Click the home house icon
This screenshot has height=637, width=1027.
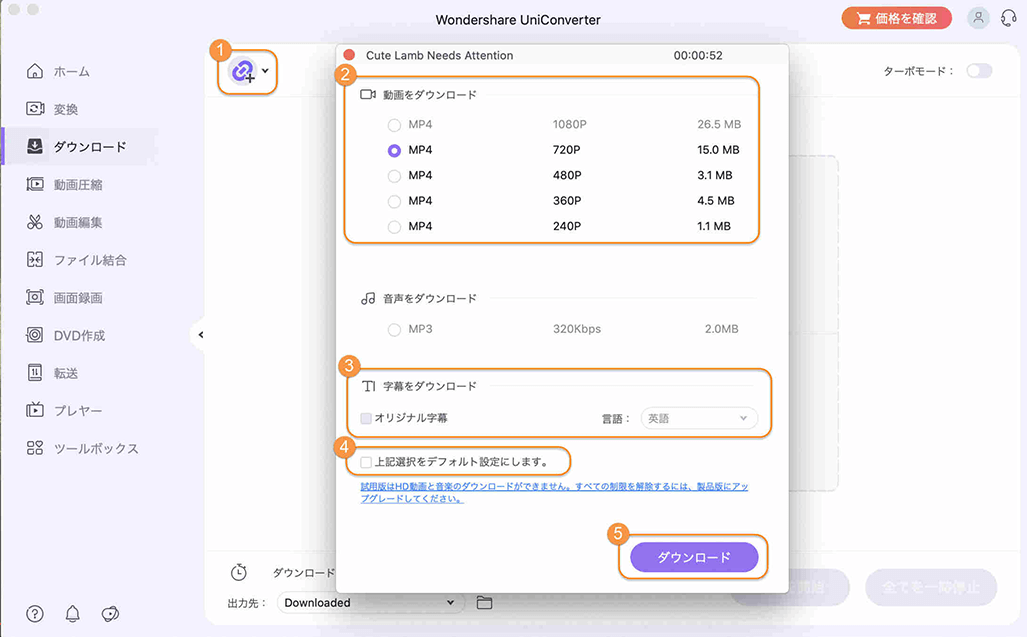coord(35,71)
